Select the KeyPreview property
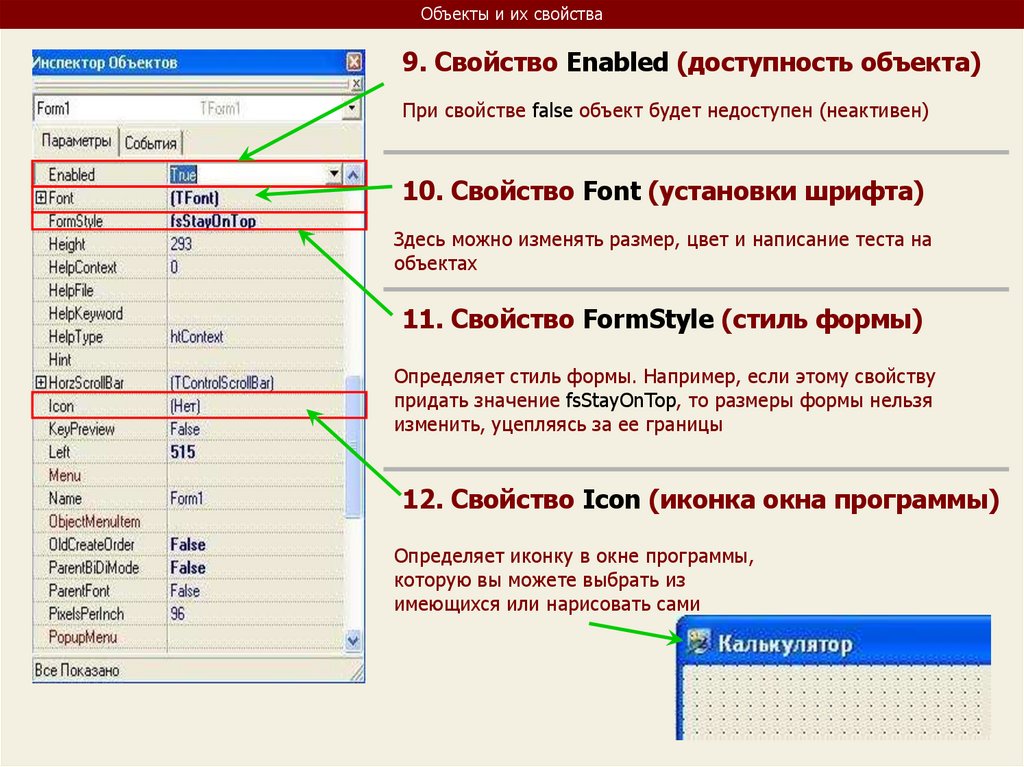This screenshot has width=1024, height=767. (x=82, y=429)
